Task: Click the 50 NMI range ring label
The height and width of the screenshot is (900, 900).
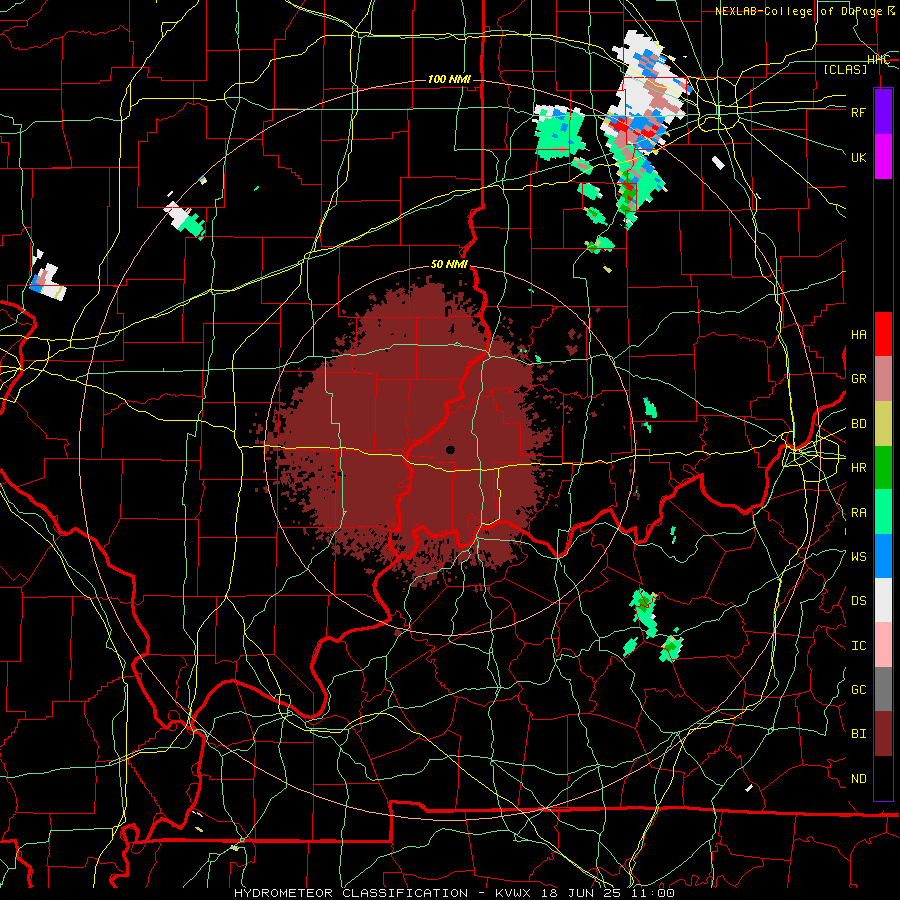Action: pos(449,264)
